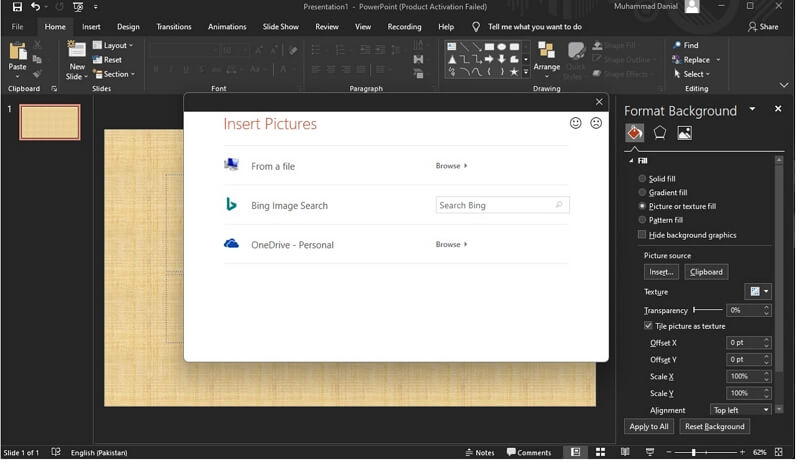Close the Insert Pictures dialog
Viewport: 800px width, 464px height.
tap(599, 102)
